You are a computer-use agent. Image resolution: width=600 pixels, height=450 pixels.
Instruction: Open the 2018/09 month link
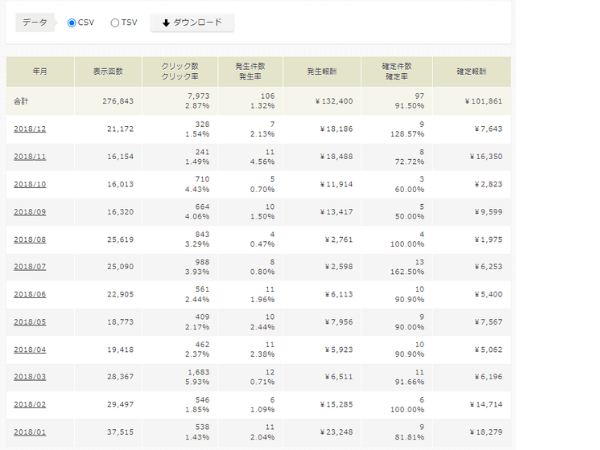click(x=29, y=213)
